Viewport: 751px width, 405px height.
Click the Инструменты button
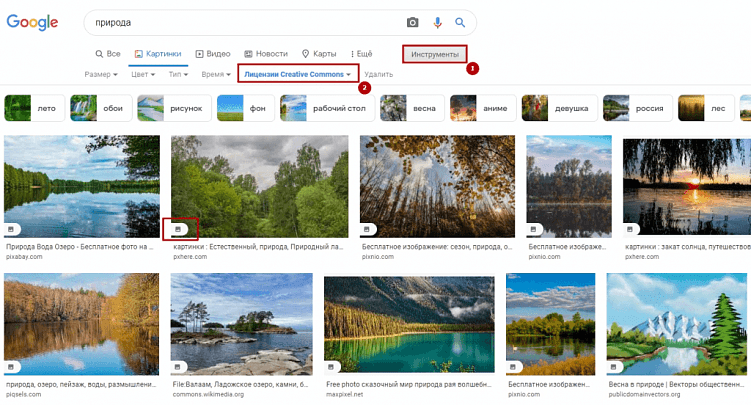tap(434, 54)
